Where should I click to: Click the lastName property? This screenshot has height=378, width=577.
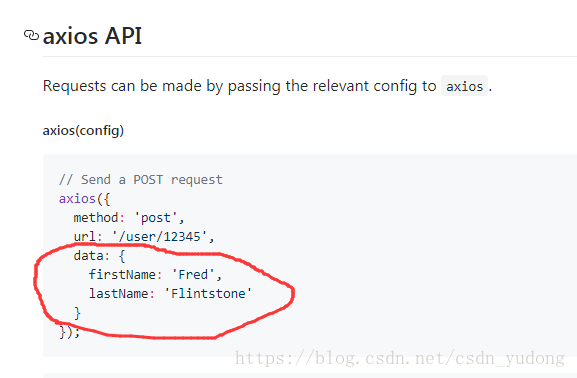(118, 293)
